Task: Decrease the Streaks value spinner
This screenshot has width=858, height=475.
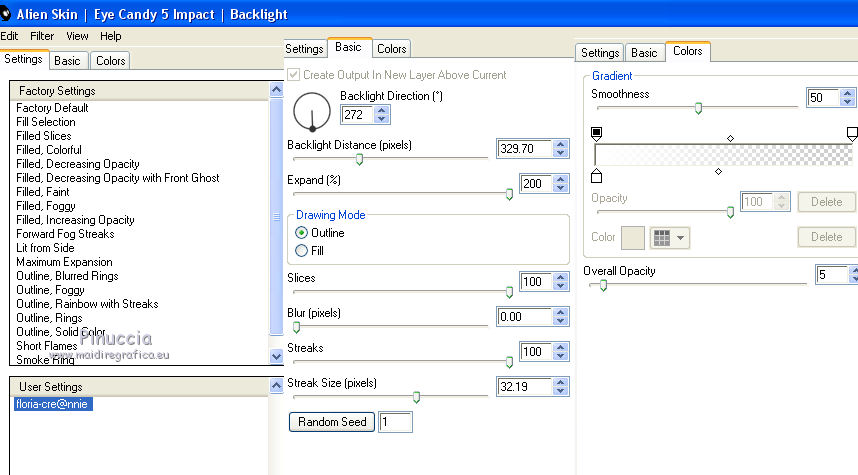Action: (560, 356)
